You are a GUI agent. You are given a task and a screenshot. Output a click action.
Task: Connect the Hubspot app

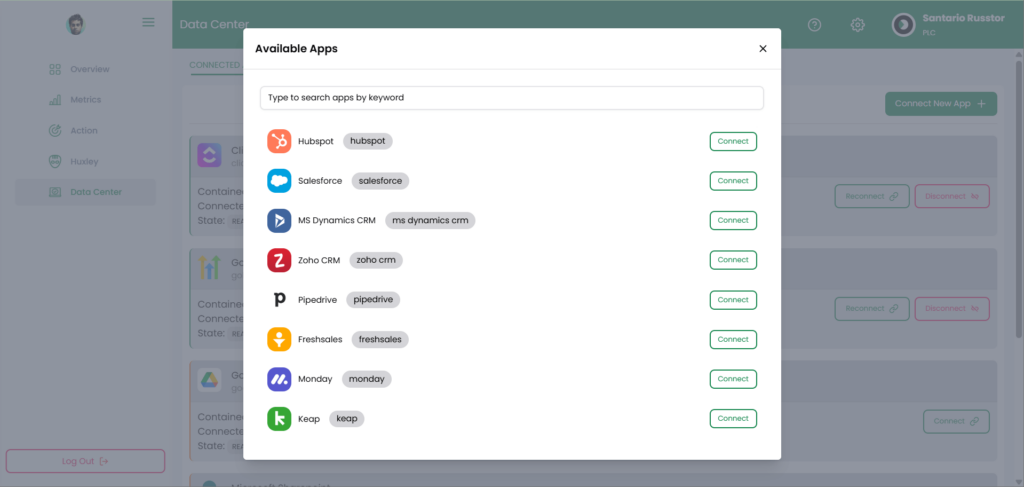(x=733, y=141)
